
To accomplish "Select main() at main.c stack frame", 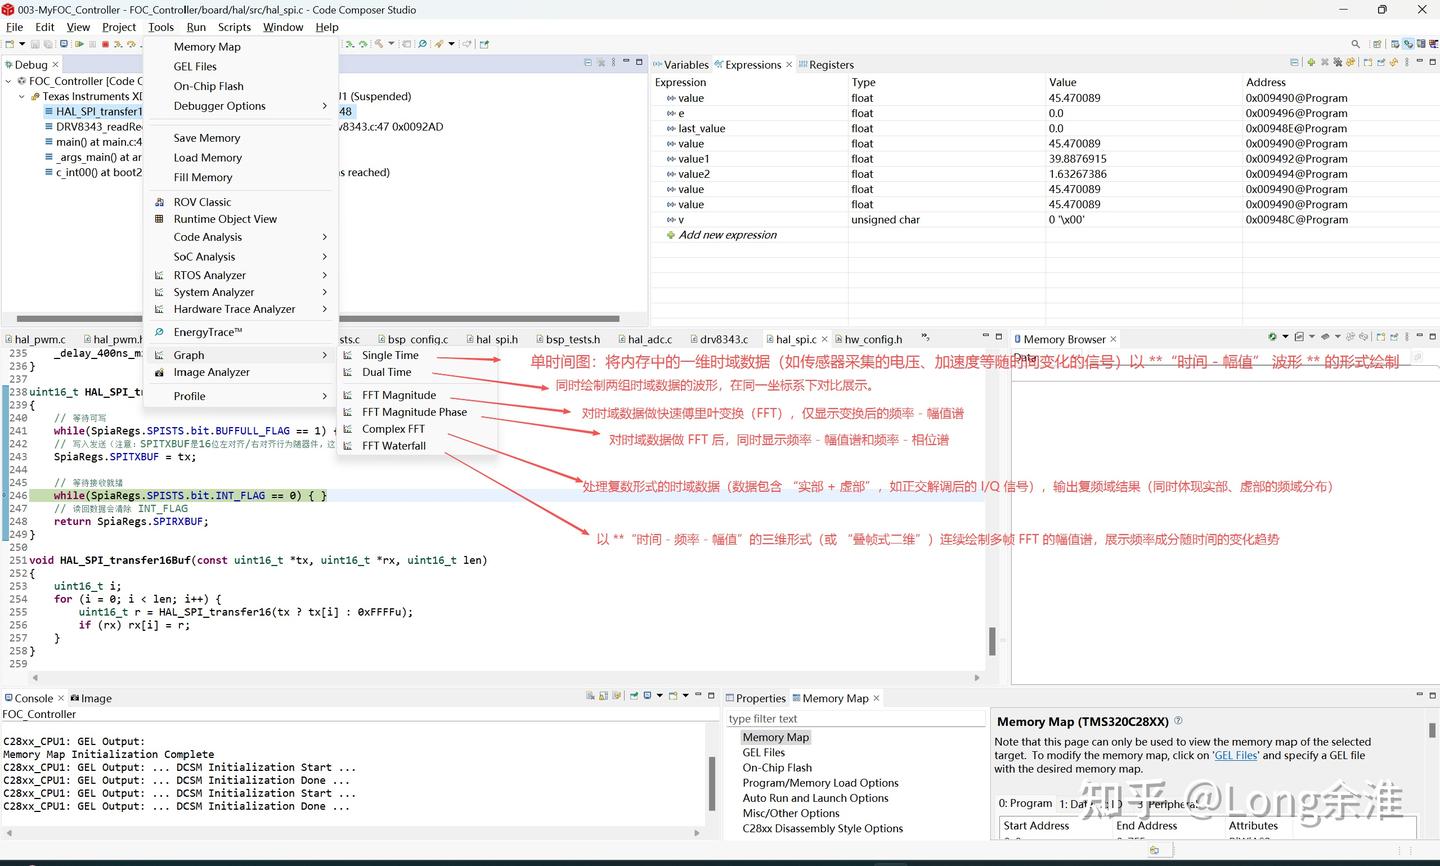I will tap(93, 142).
